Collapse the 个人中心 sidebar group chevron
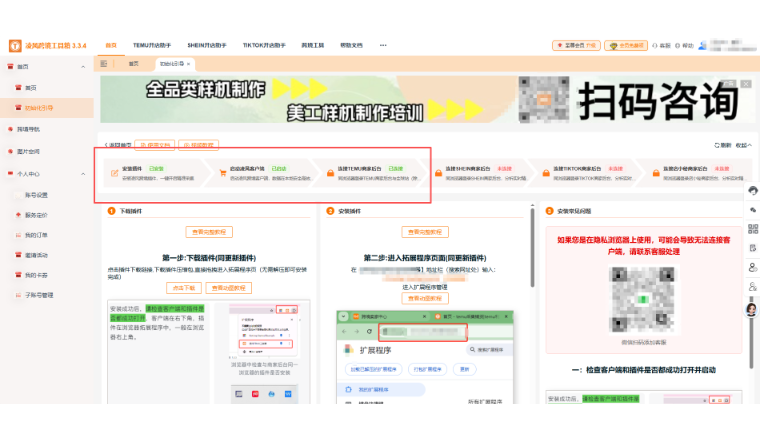Viewport: 760px width, 440px height. (83, 174)
